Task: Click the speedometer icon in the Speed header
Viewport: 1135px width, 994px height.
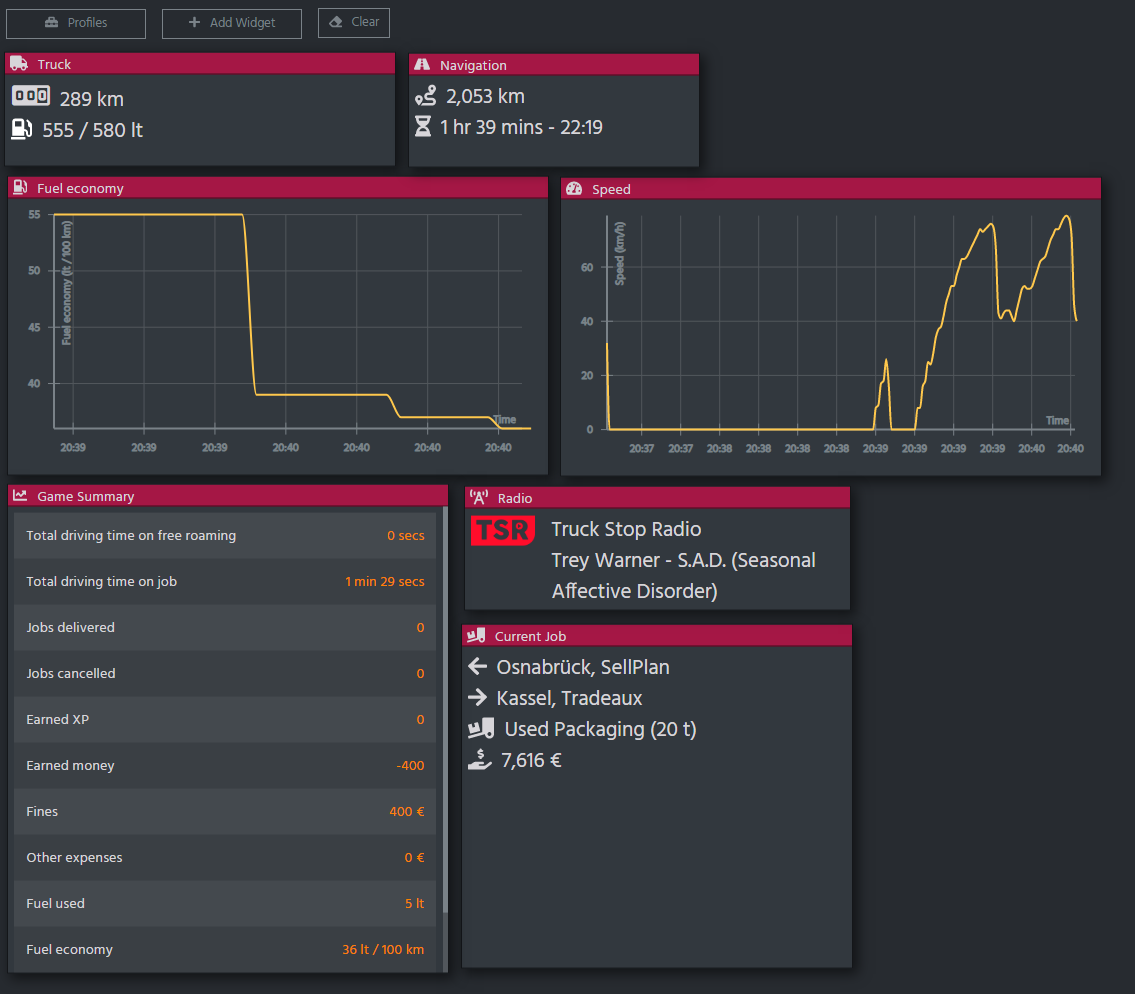Action: tap(575, 188)
